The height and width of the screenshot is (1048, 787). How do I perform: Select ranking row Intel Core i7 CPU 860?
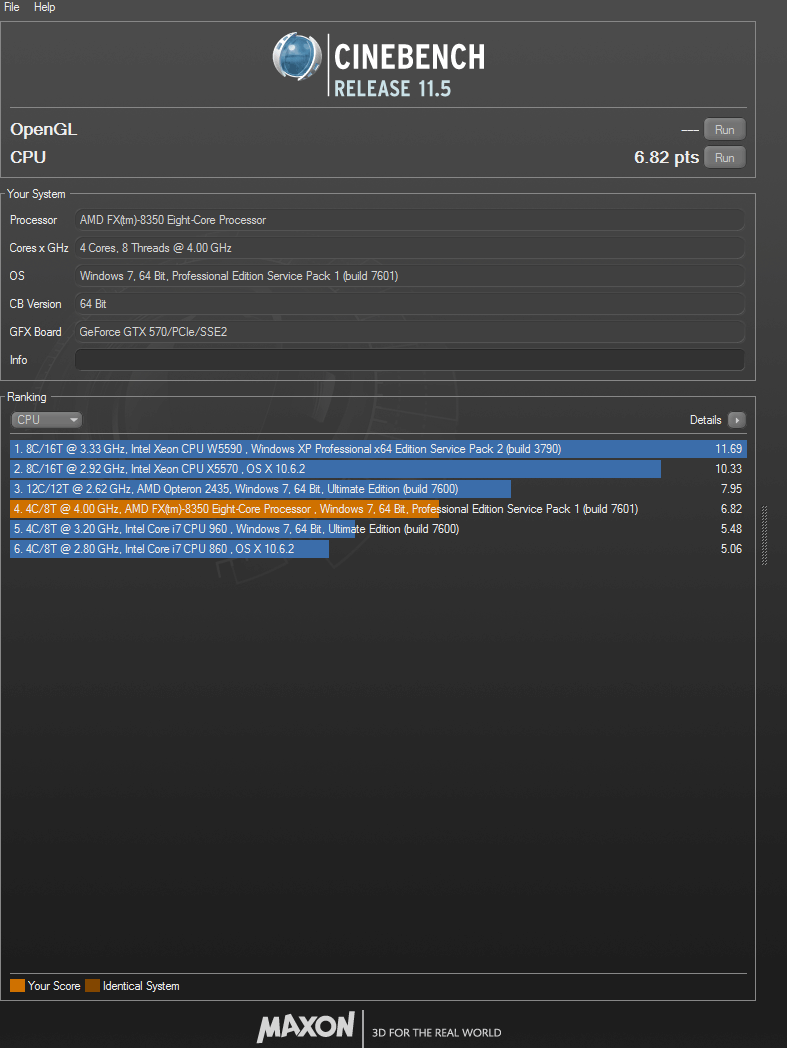tap(378, 549)
